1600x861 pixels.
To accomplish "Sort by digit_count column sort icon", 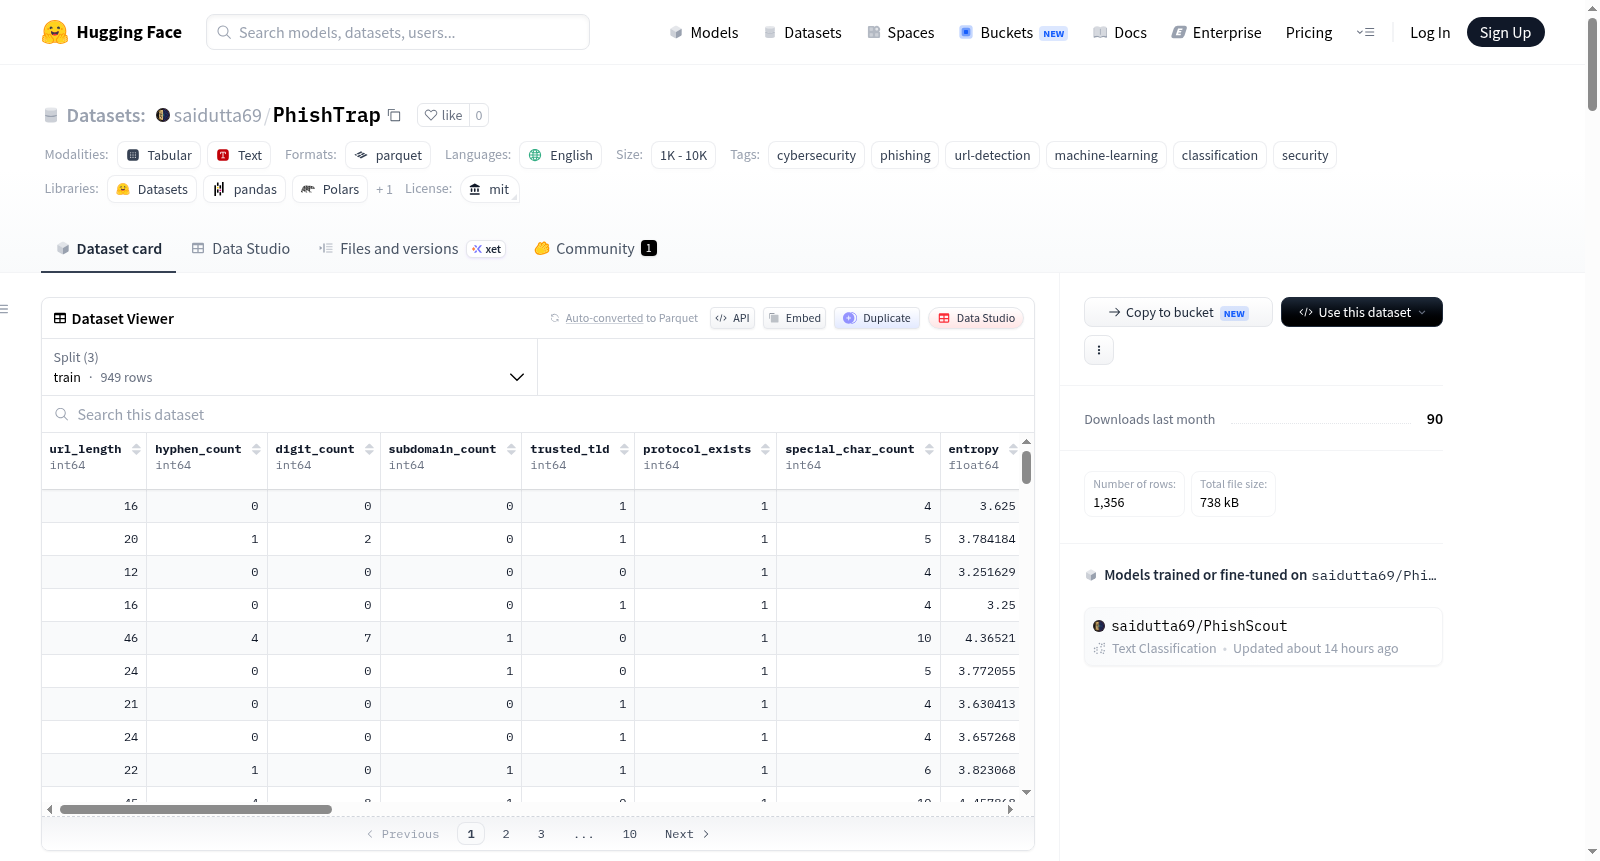I will click(369, 449).
